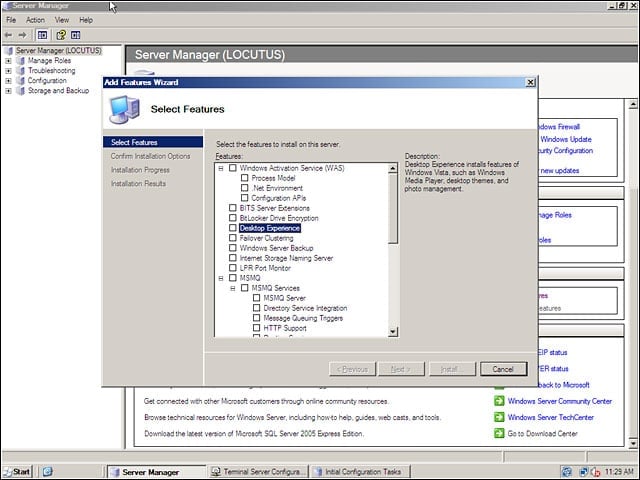Click green arrow beside Windows Server Community Center
Image resolution: width=640 pixels, height=480 pixels.
pos(499,401)
